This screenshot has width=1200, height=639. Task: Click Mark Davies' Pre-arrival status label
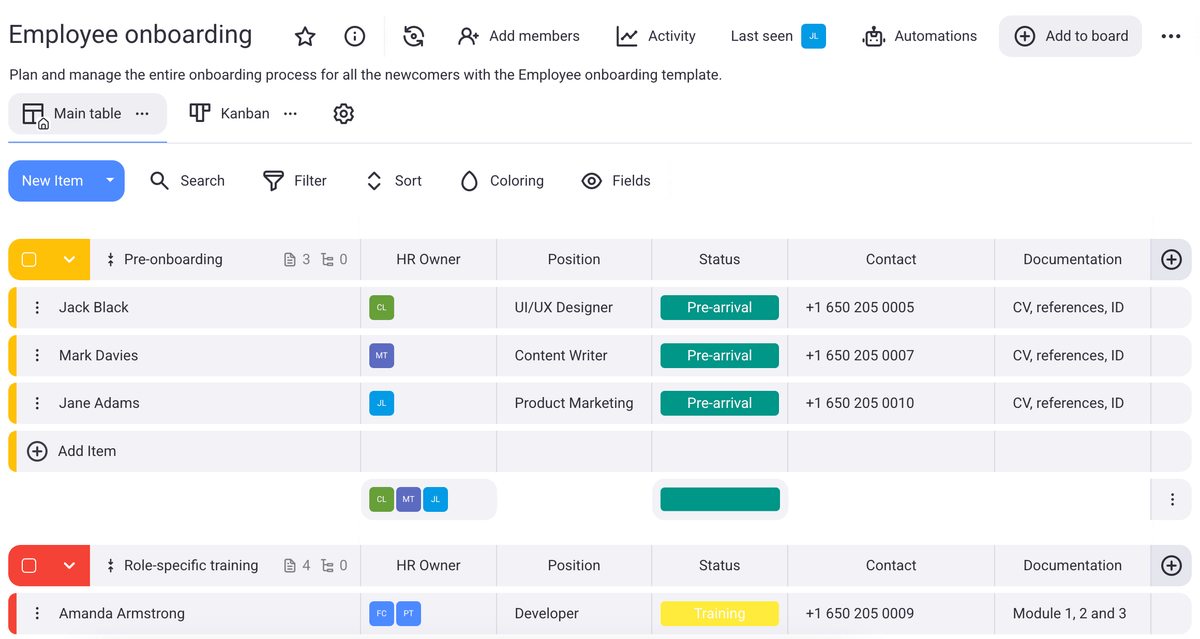[x=719, y=356]
